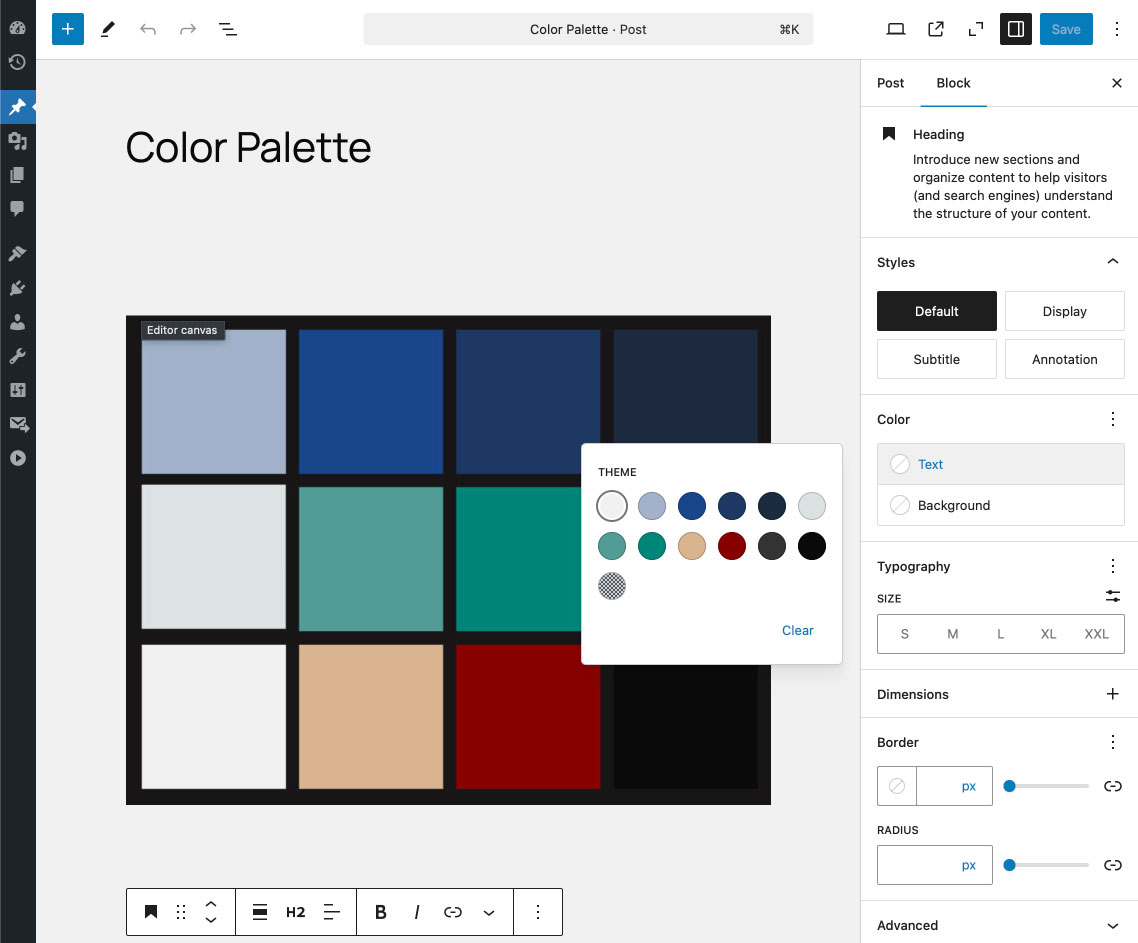Viewport: 1138px width, 943px height.
Task: Click the Clear link in color popup
Action: pyautogui.click(x=798, y=630)
